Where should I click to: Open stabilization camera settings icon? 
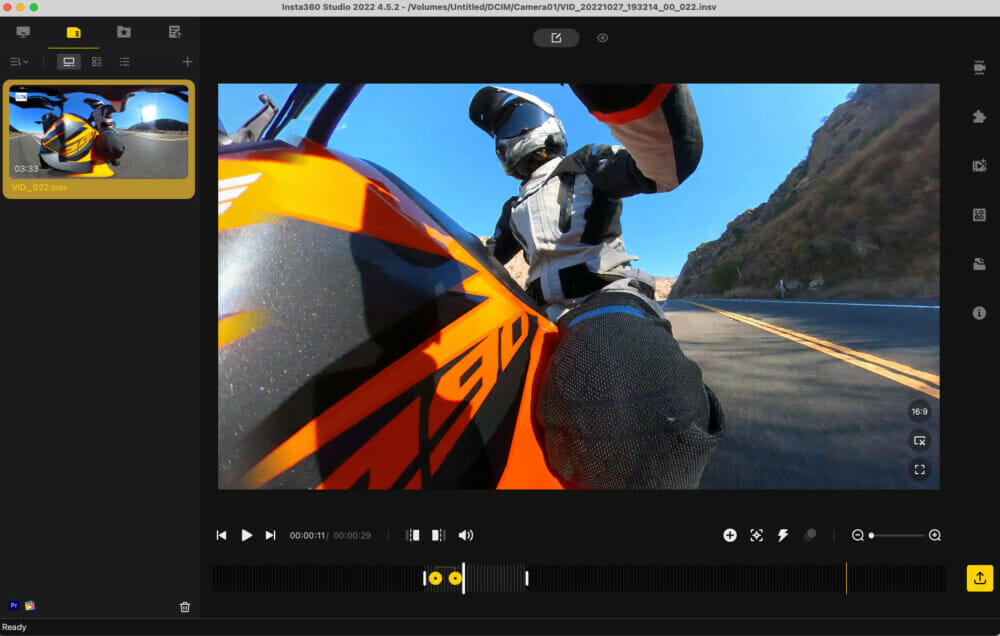[979, 67]
